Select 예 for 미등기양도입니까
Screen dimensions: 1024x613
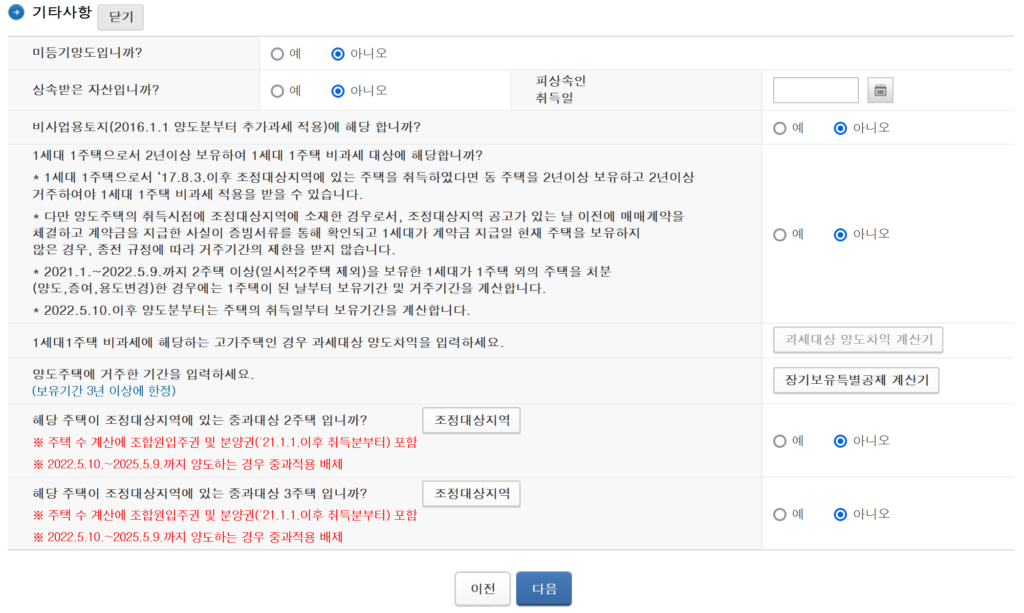point(278,54)
